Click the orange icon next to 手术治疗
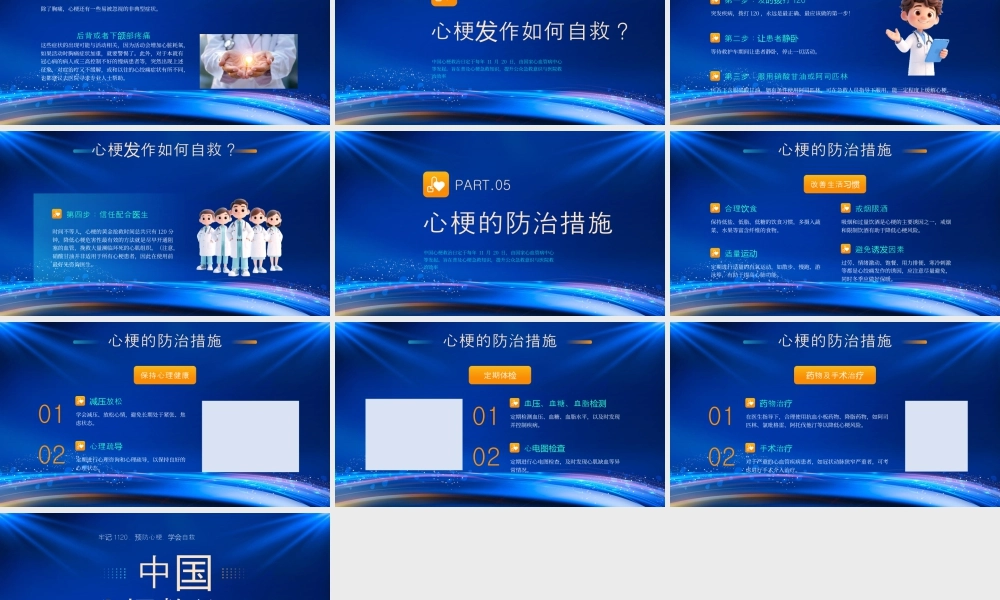This screenshot has height=600, width=1000. 750,448
